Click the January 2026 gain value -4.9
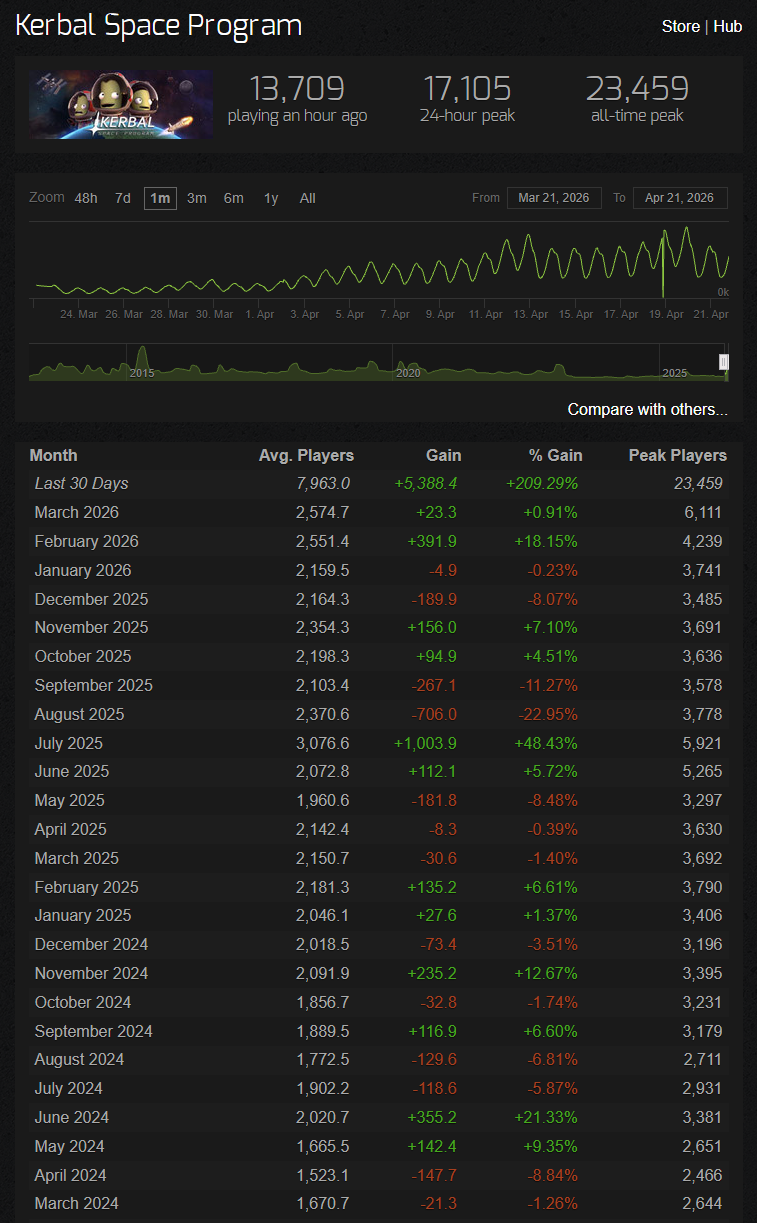The image size is (757, 1223). pyautogui.click(x=445, y=570)
